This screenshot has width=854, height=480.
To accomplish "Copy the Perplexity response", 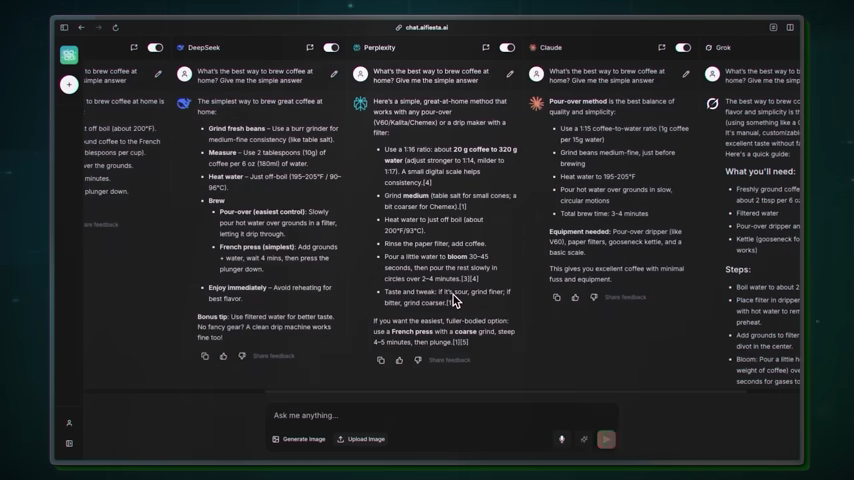I will [x=381, y=360].
